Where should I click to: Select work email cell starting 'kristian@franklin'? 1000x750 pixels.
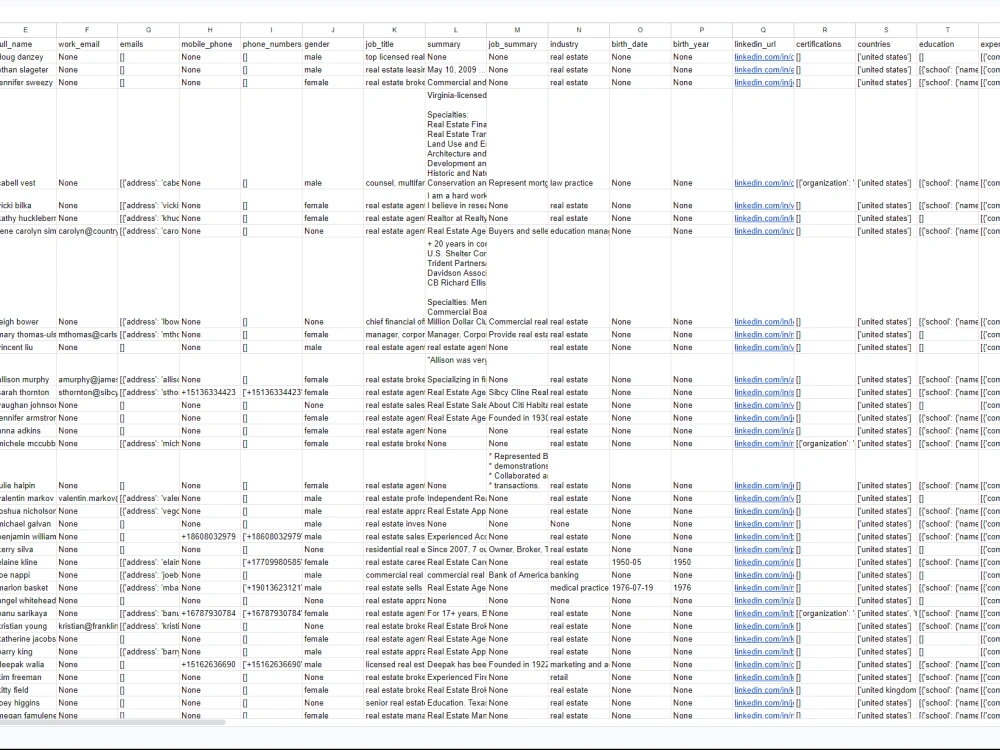[x=87, y=626]
